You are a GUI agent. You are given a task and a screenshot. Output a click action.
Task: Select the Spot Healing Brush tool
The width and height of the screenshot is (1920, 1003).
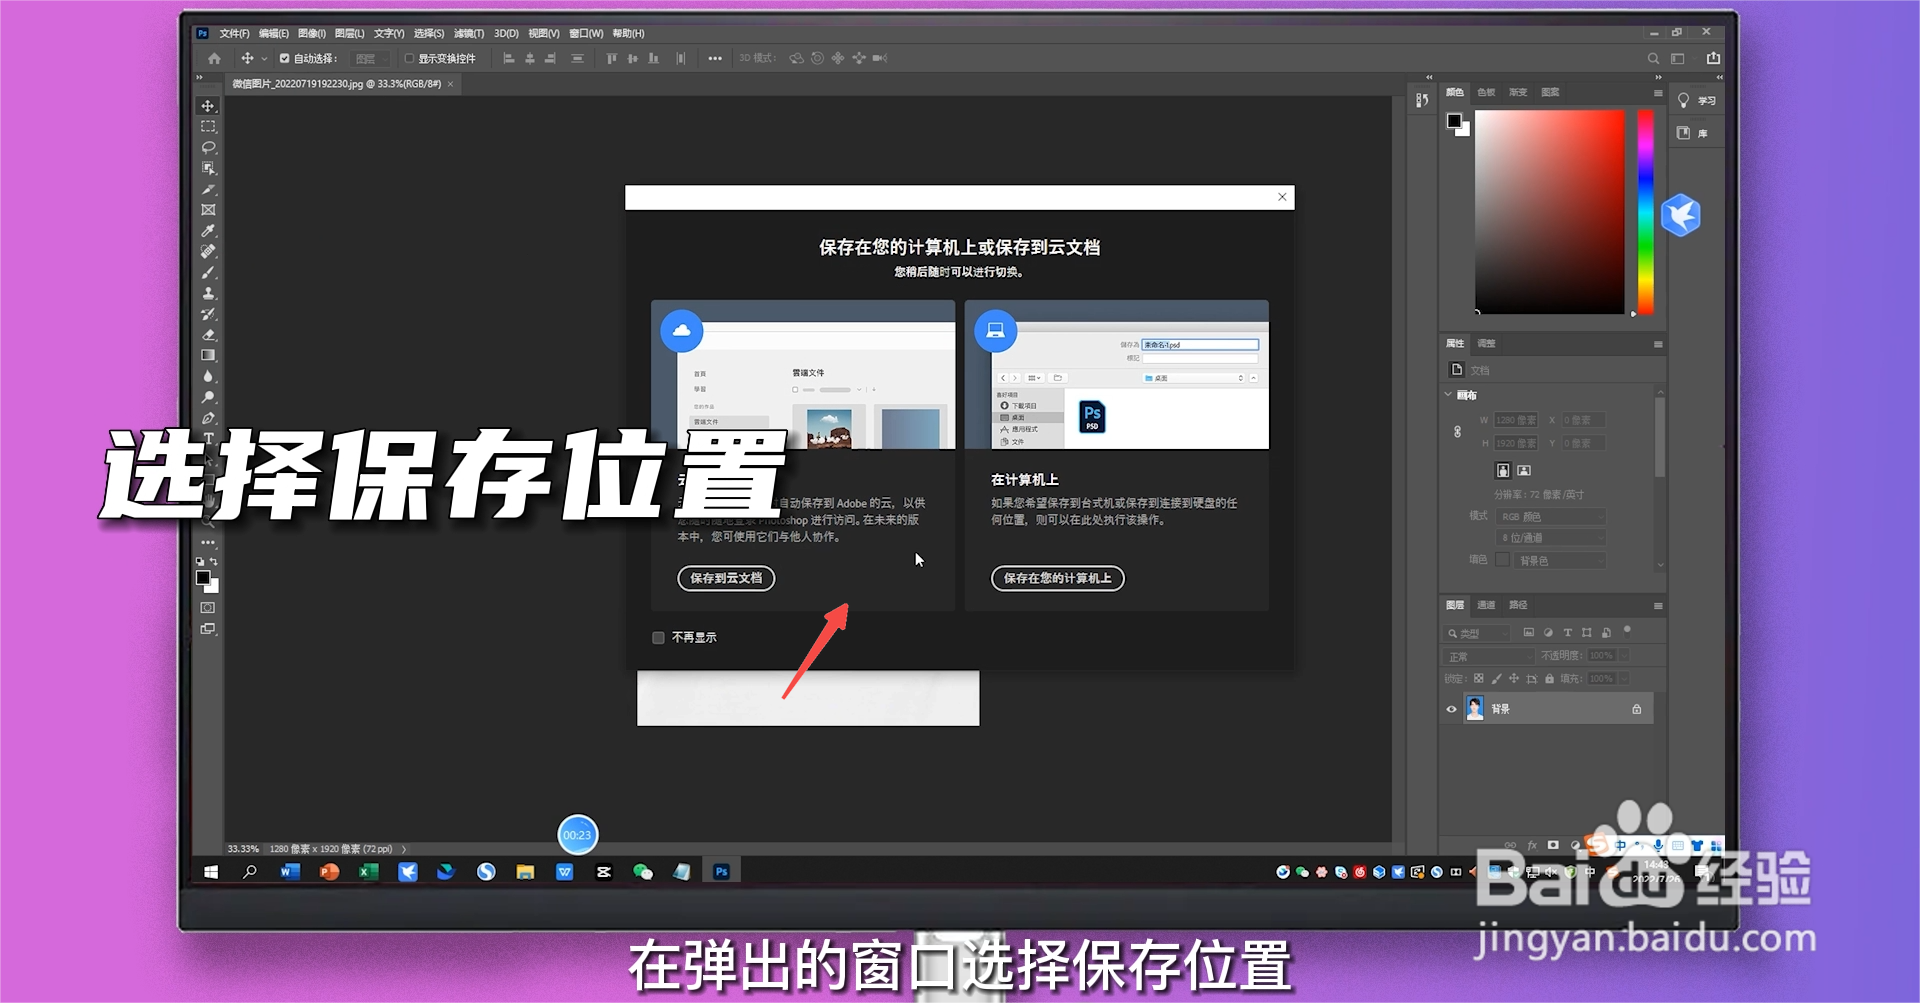pyautogui.click(x=208, y=252)
